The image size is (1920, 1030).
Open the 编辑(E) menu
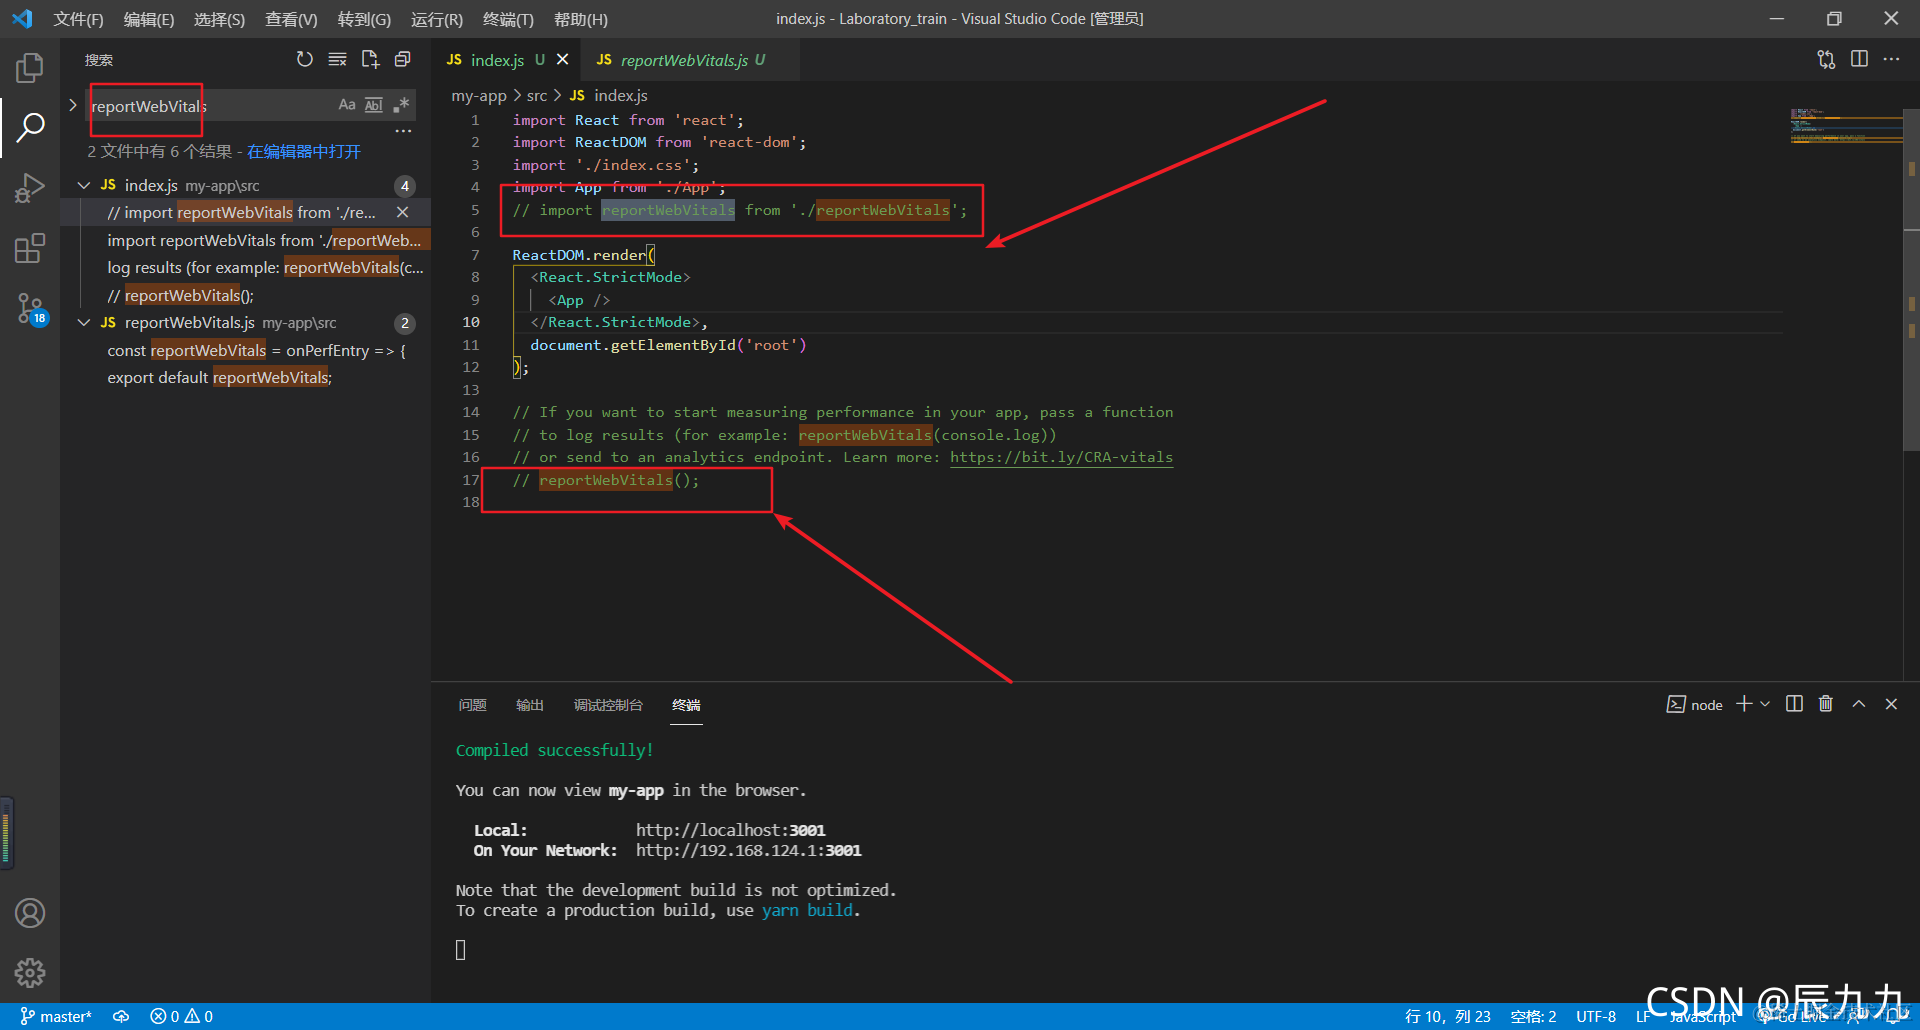[149, 19]
